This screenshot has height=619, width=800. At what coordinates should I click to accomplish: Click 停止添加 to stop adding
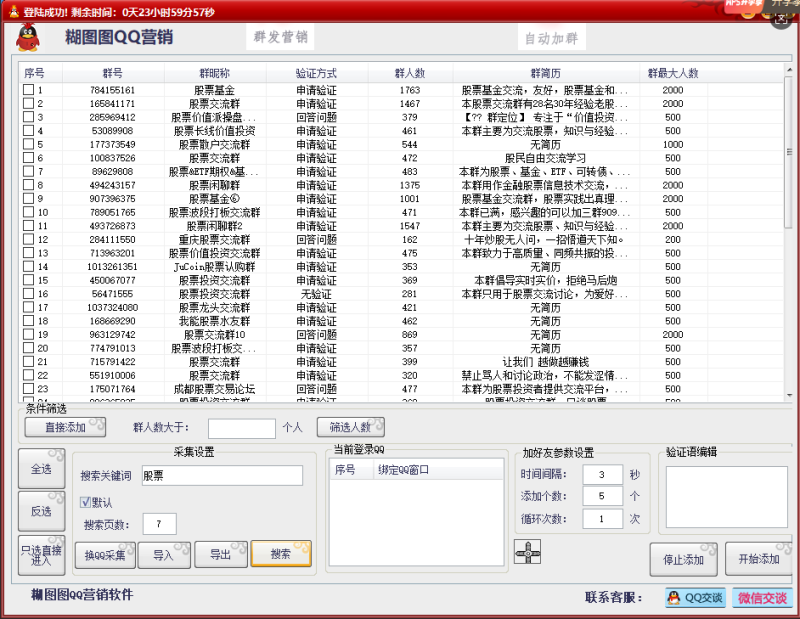coord(683,560)
